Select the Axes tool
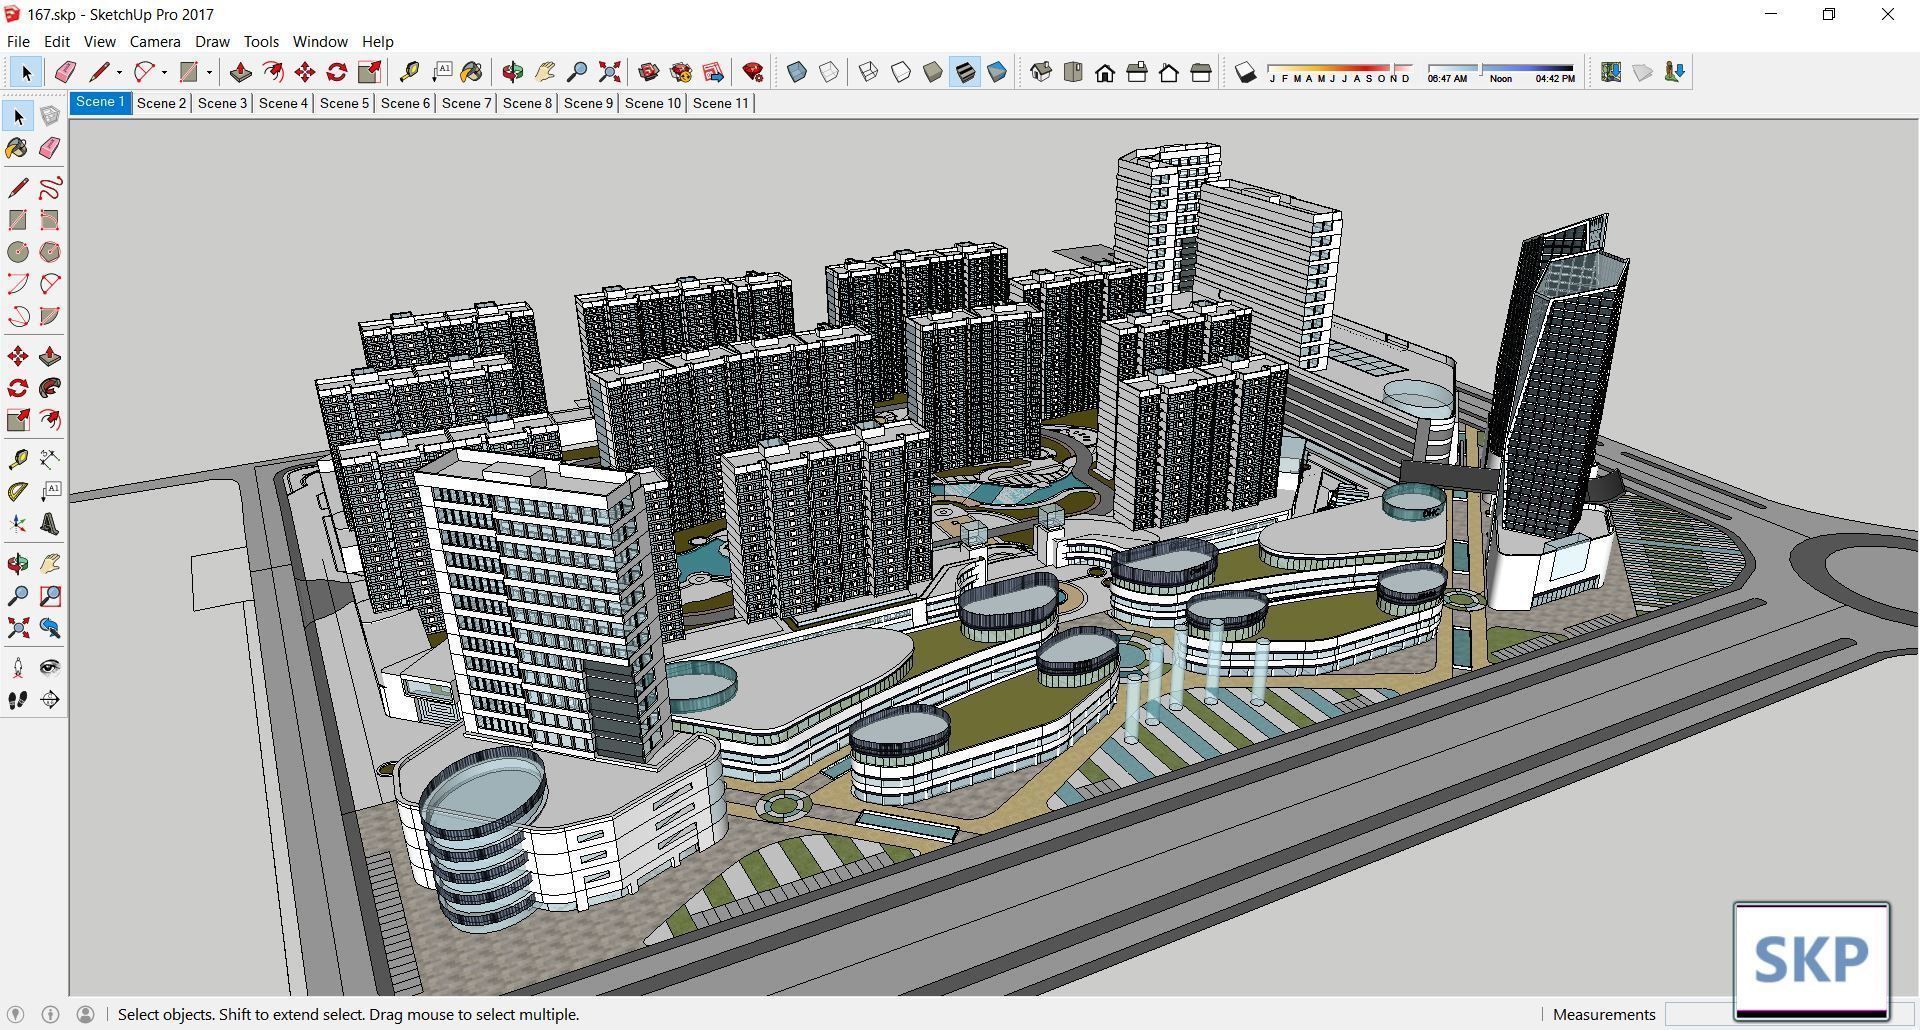The width and height of the screenshot is (1920, 1030). [x=18, y=524]
